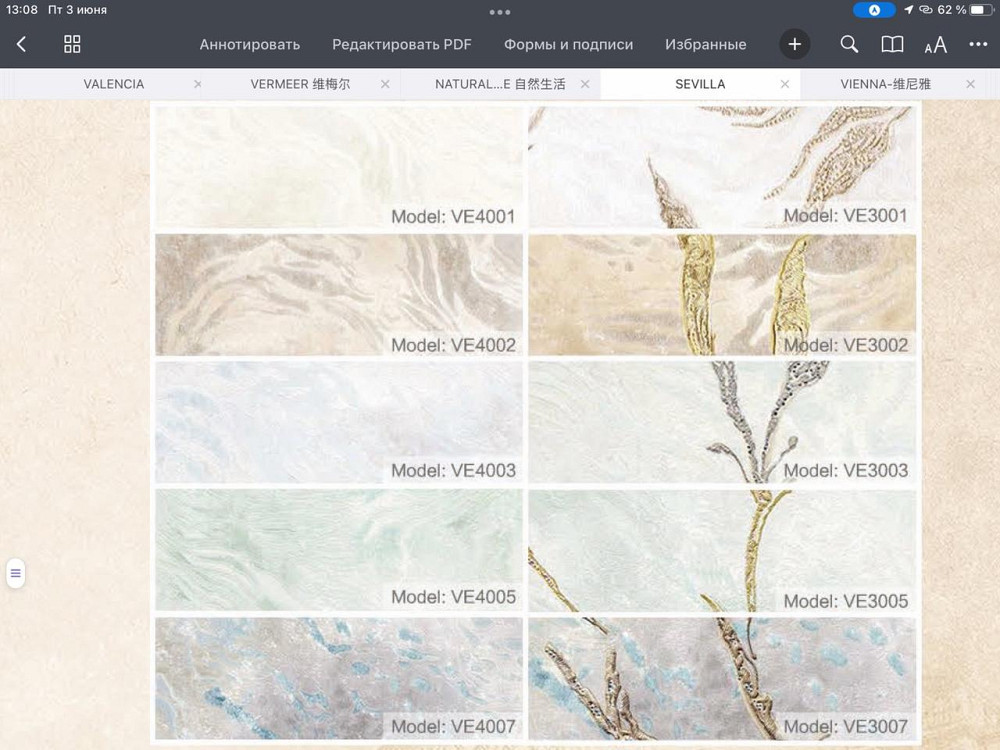
Task: Switch to the VERMEER document tab
Action: pos(300,84)
